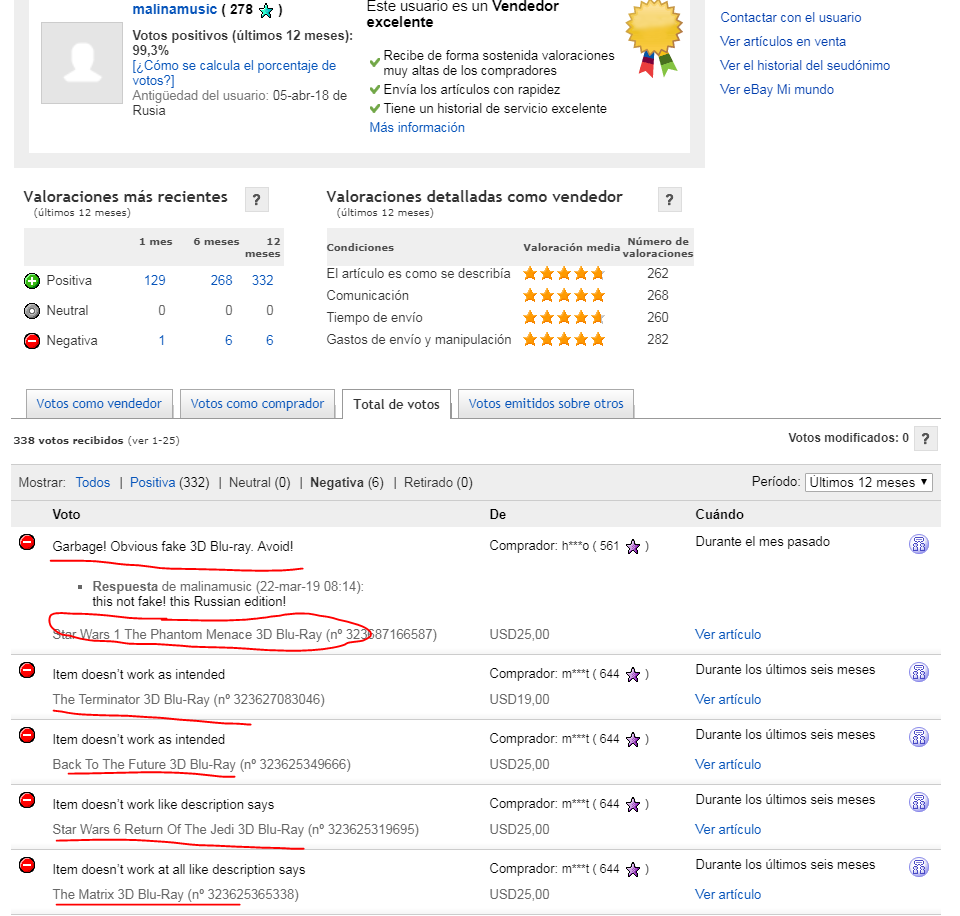Open help for Valoraciones más recientes

click(257, 200)
